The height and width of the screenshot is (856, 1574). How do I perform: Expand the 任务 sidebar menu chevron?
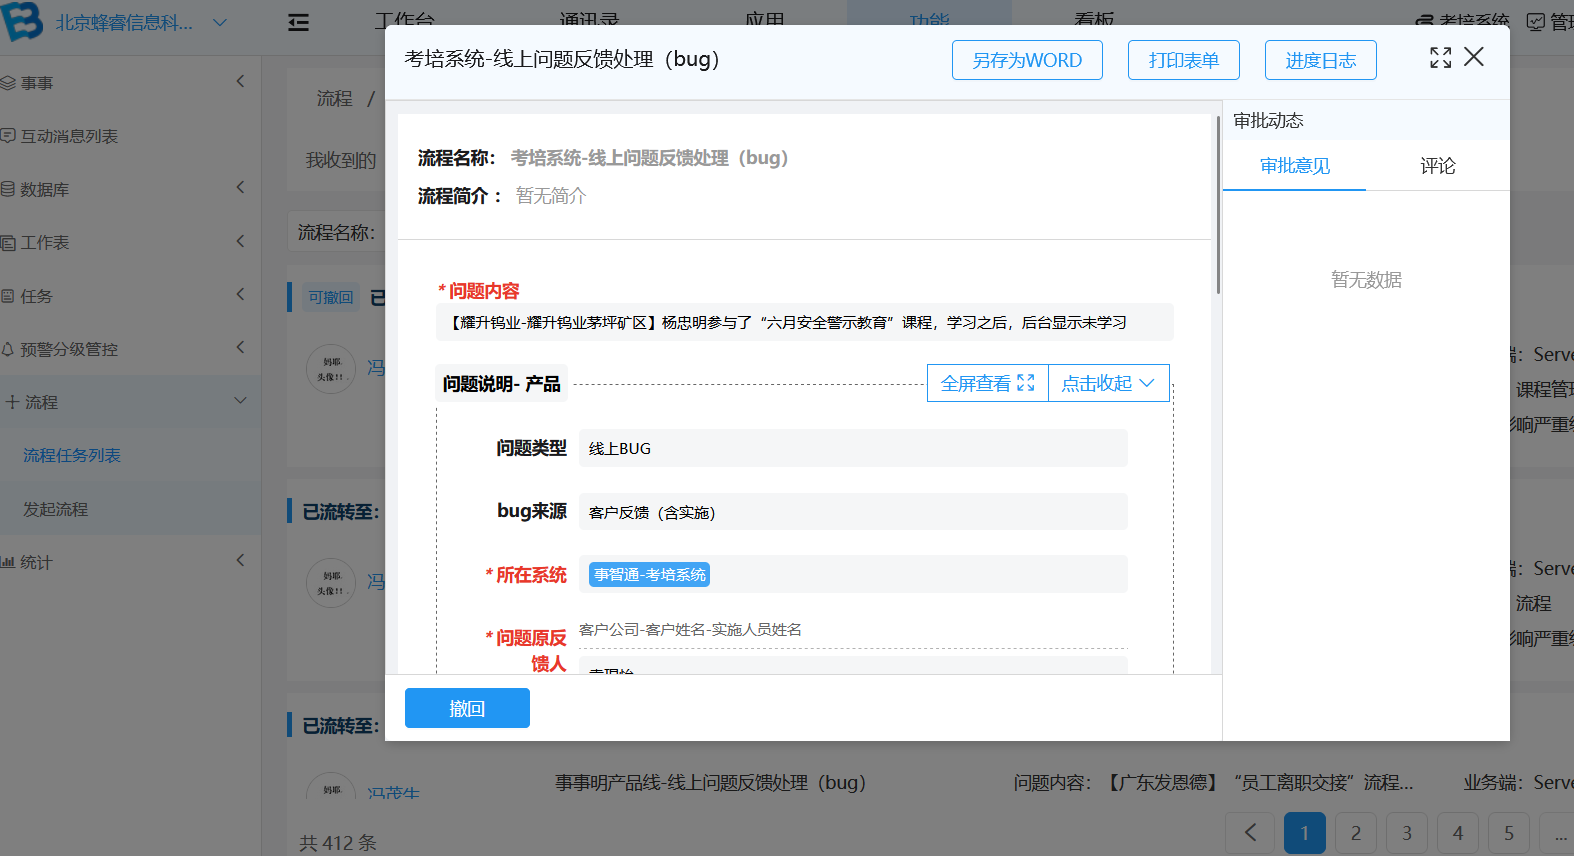240,294
